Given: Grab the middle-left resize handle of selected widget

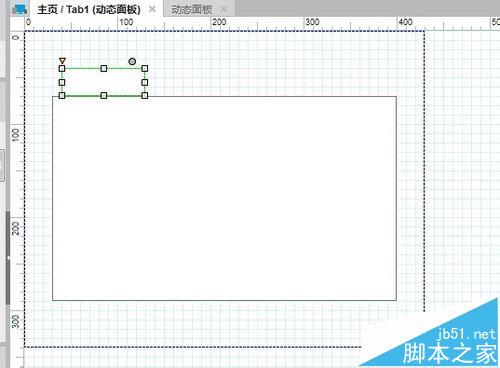Looking at the screenshot, I should point(62,82).
